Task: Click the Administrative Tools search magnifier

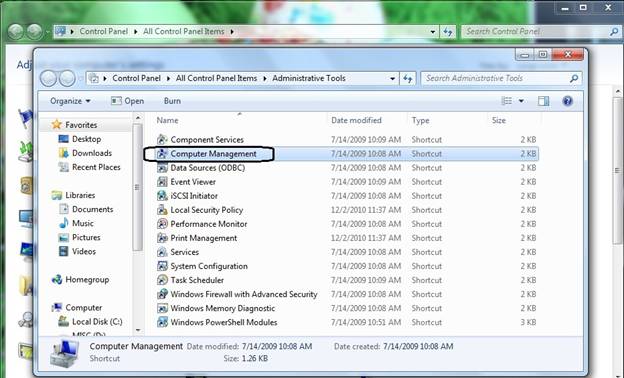Action: click(573, 78)
